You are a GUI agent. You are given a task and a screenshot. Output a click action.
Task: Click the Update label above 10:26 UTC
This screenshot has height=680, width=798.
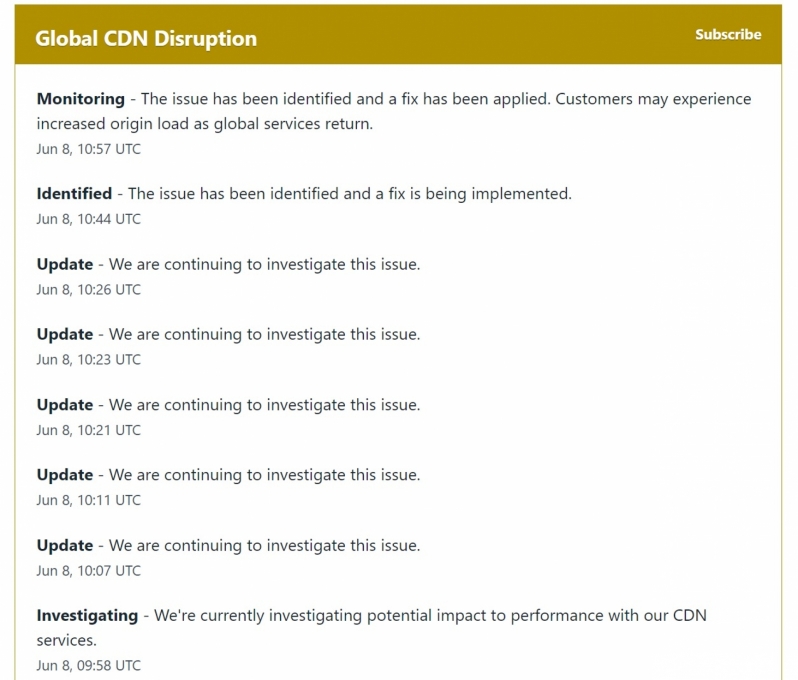coord(65,265)
